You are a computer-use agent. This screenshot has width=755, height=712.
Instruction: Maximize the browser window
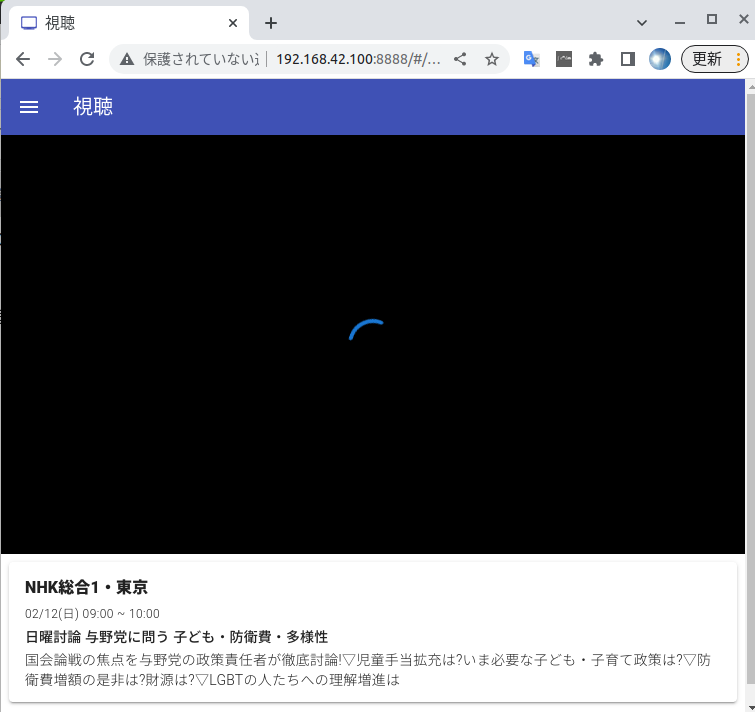point(712,19)
